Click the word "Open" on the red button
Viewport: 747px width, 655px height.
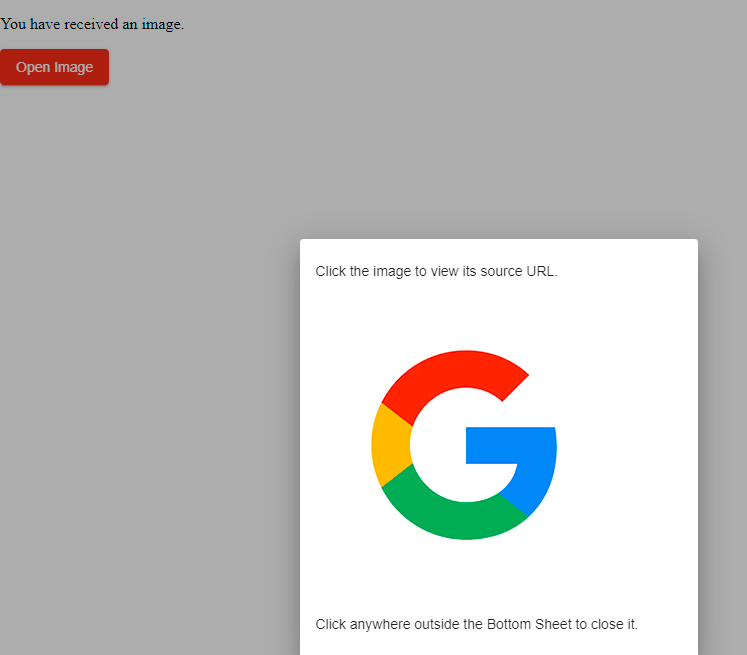pyautogui.click(x=33, y=67)
